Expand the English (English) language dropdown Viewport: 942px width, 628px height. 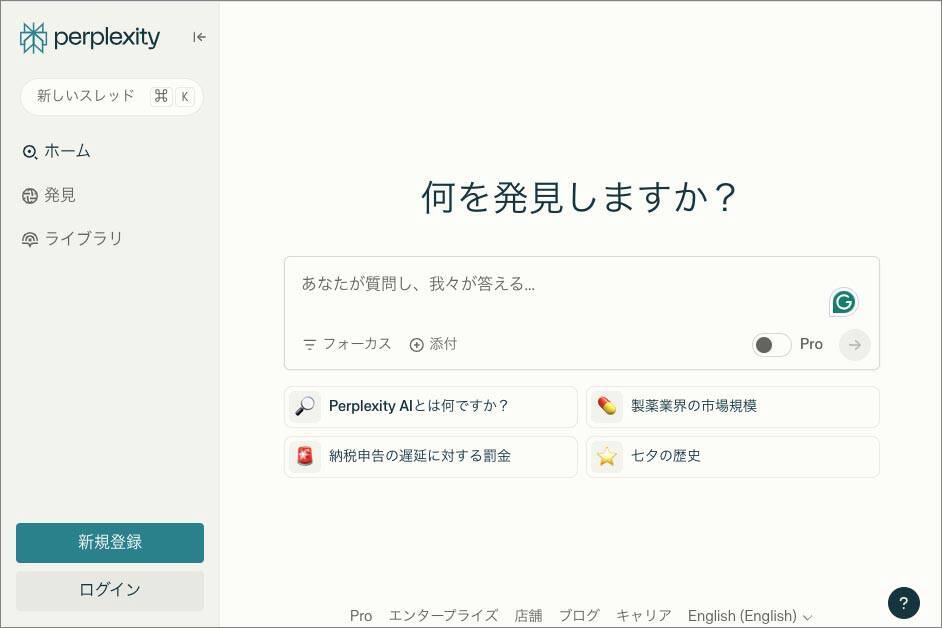tap(750, 616)
